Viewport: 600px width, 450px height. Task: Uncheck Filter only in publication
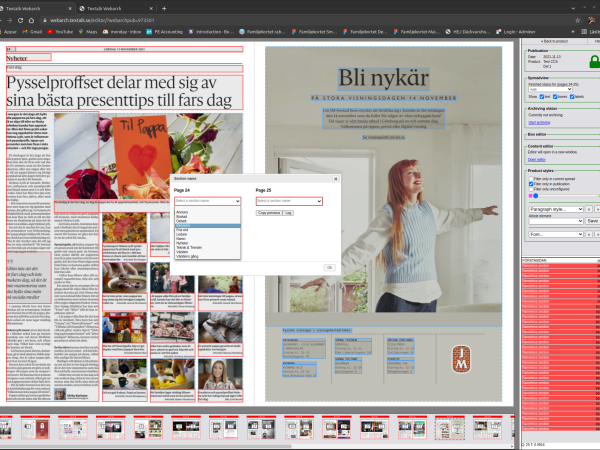(x=531, y=184)
